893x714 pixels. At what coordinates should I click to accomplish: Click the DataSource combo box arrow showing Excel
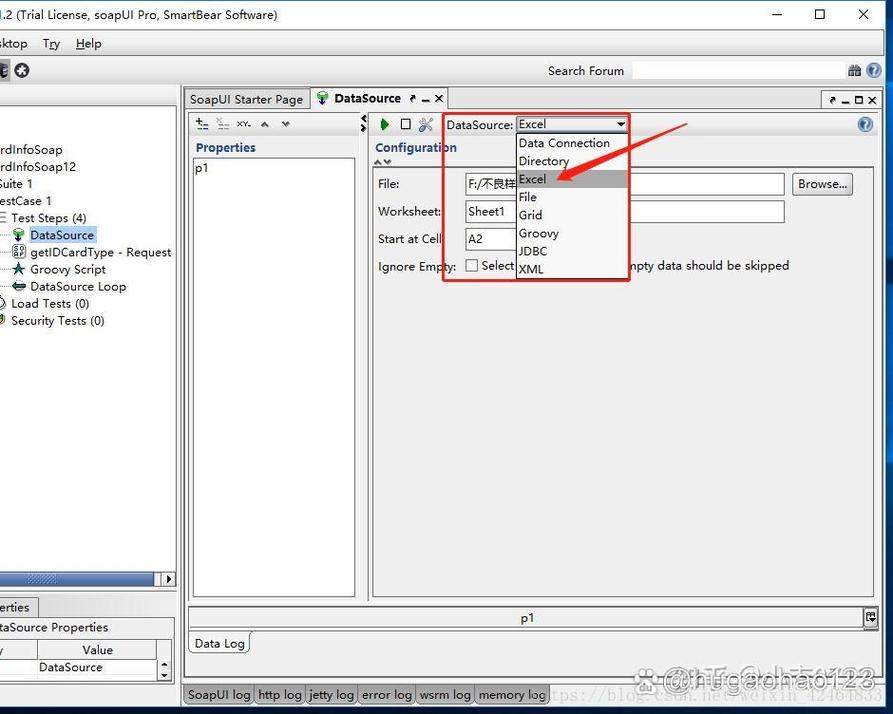tap(620, 124)
